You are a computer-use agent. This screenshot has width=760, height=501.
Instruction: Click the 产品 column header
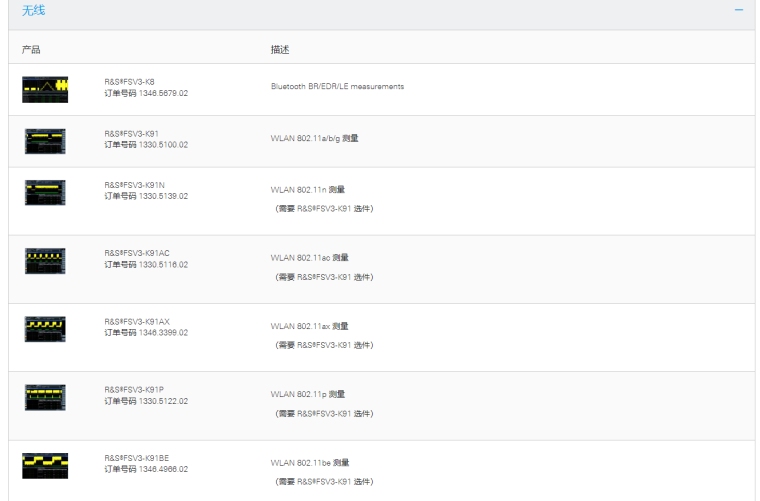pos(31,49)
